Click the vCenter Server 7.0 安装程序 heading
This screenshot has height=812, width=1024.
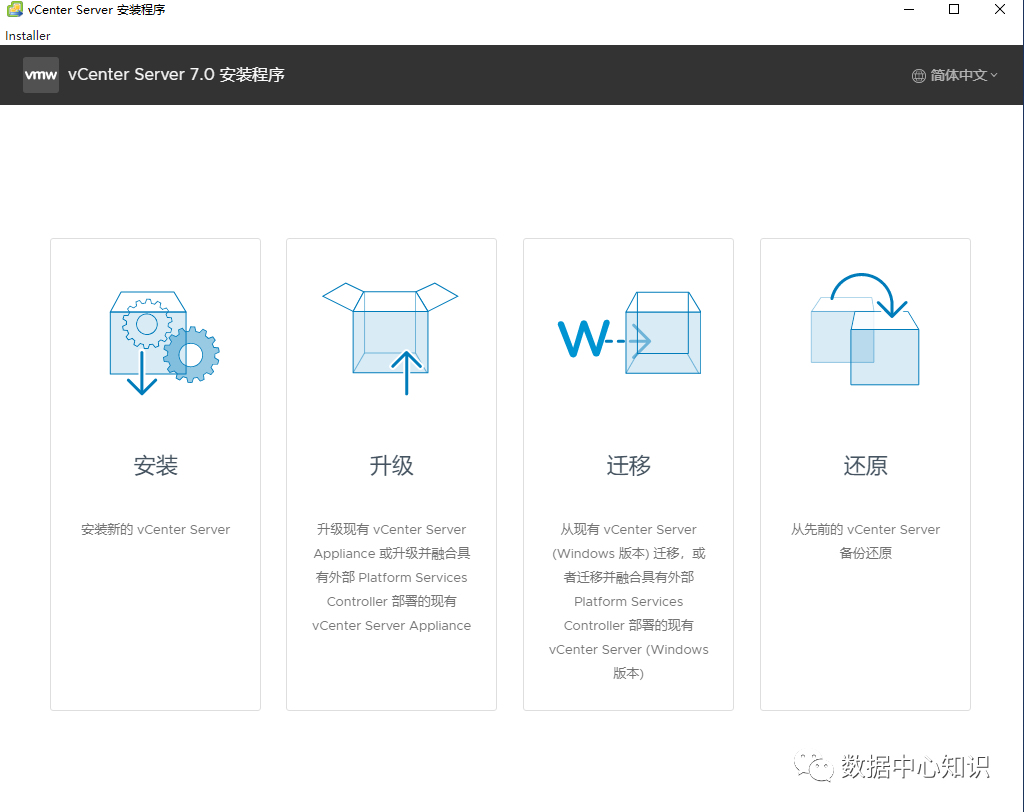click(176, 74)
